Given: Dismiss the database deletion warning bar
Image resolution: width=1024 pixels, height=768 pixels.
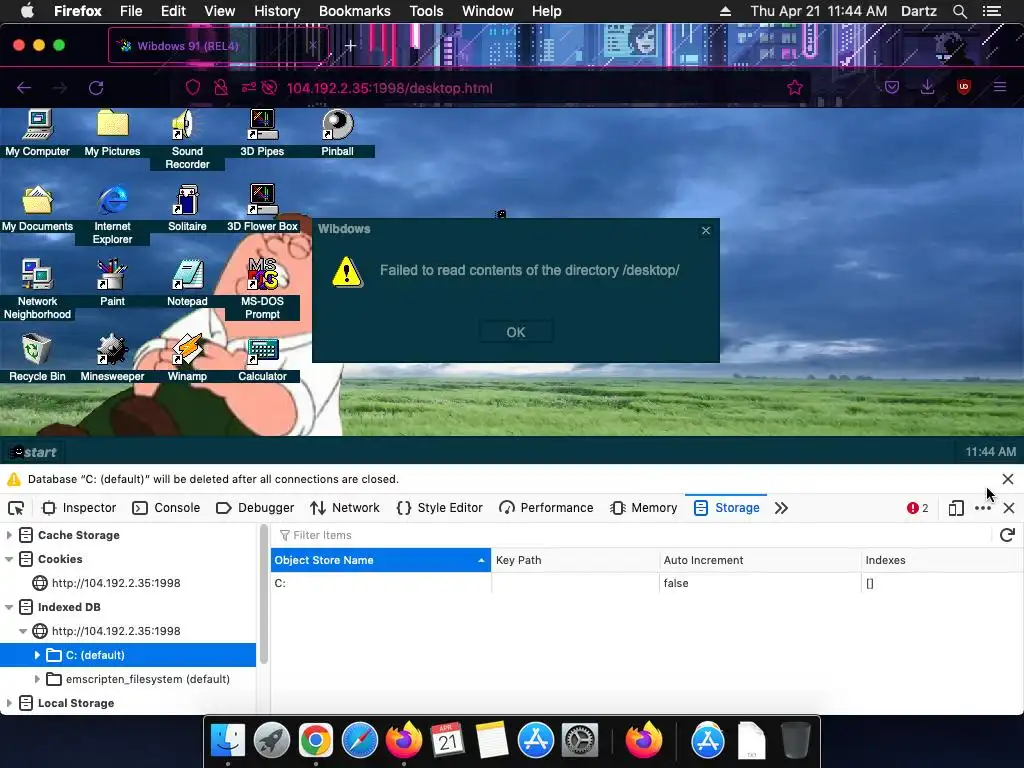Looking at the screenshot, I should (x=1008, y=479).
